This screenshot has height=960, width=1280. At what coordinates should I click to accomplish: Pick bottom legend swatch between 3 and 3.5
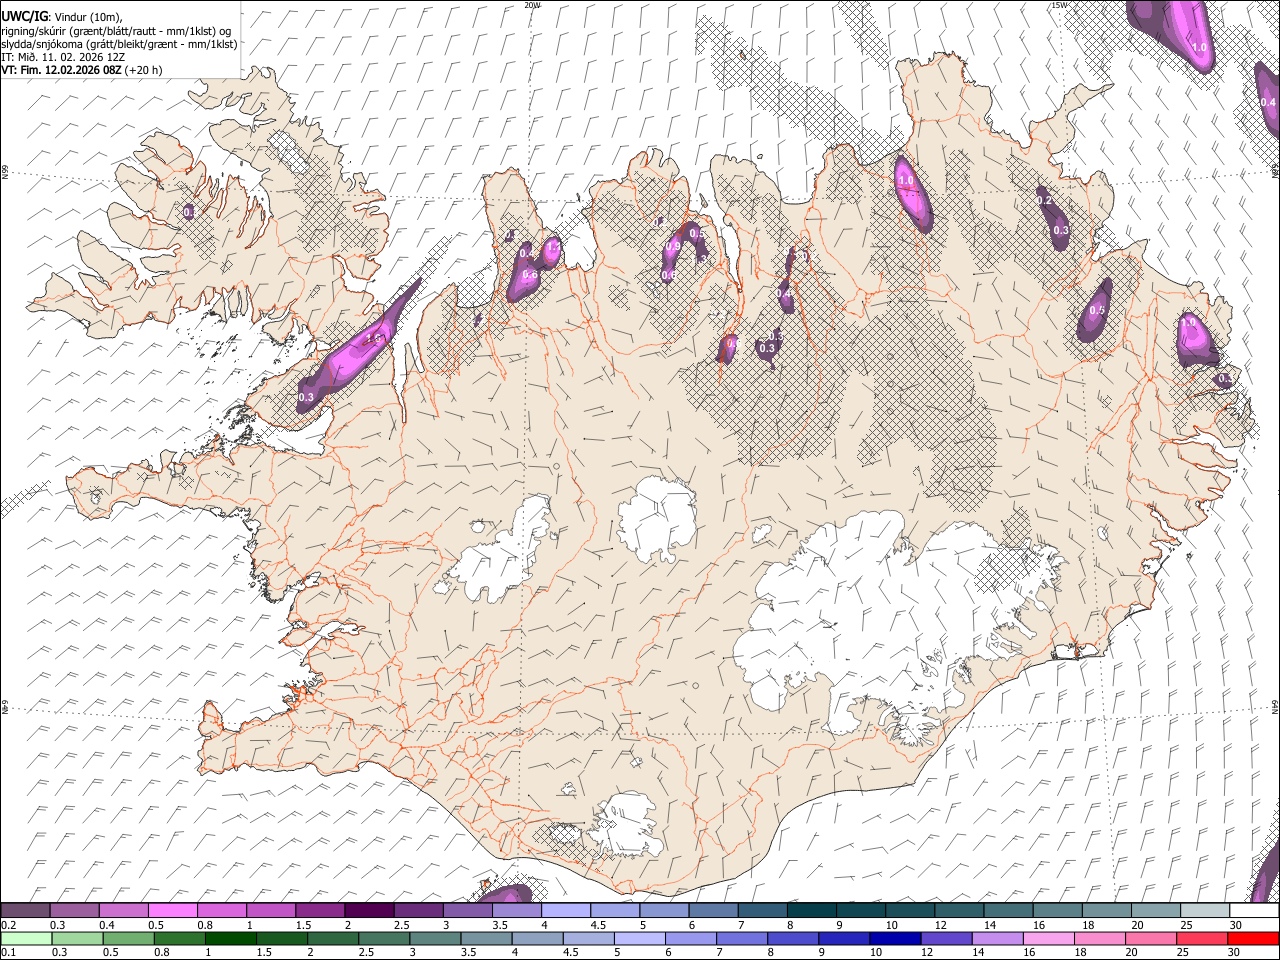click(x=436, y=938)
